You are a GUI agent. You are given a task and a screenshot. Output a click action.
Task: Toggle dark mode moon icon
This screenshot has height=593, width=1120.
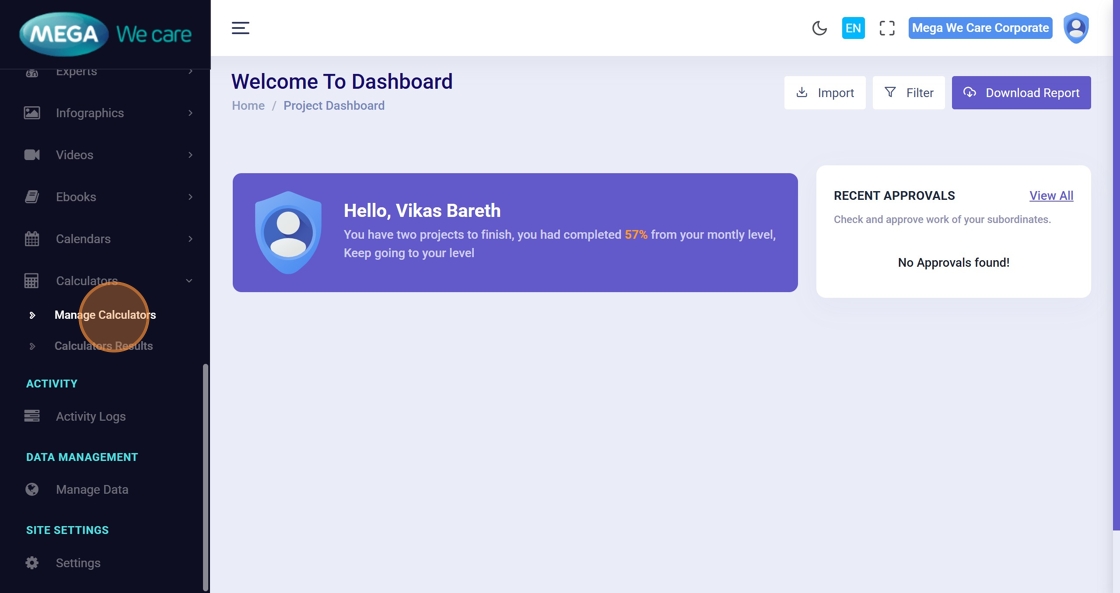pos(819,28)
